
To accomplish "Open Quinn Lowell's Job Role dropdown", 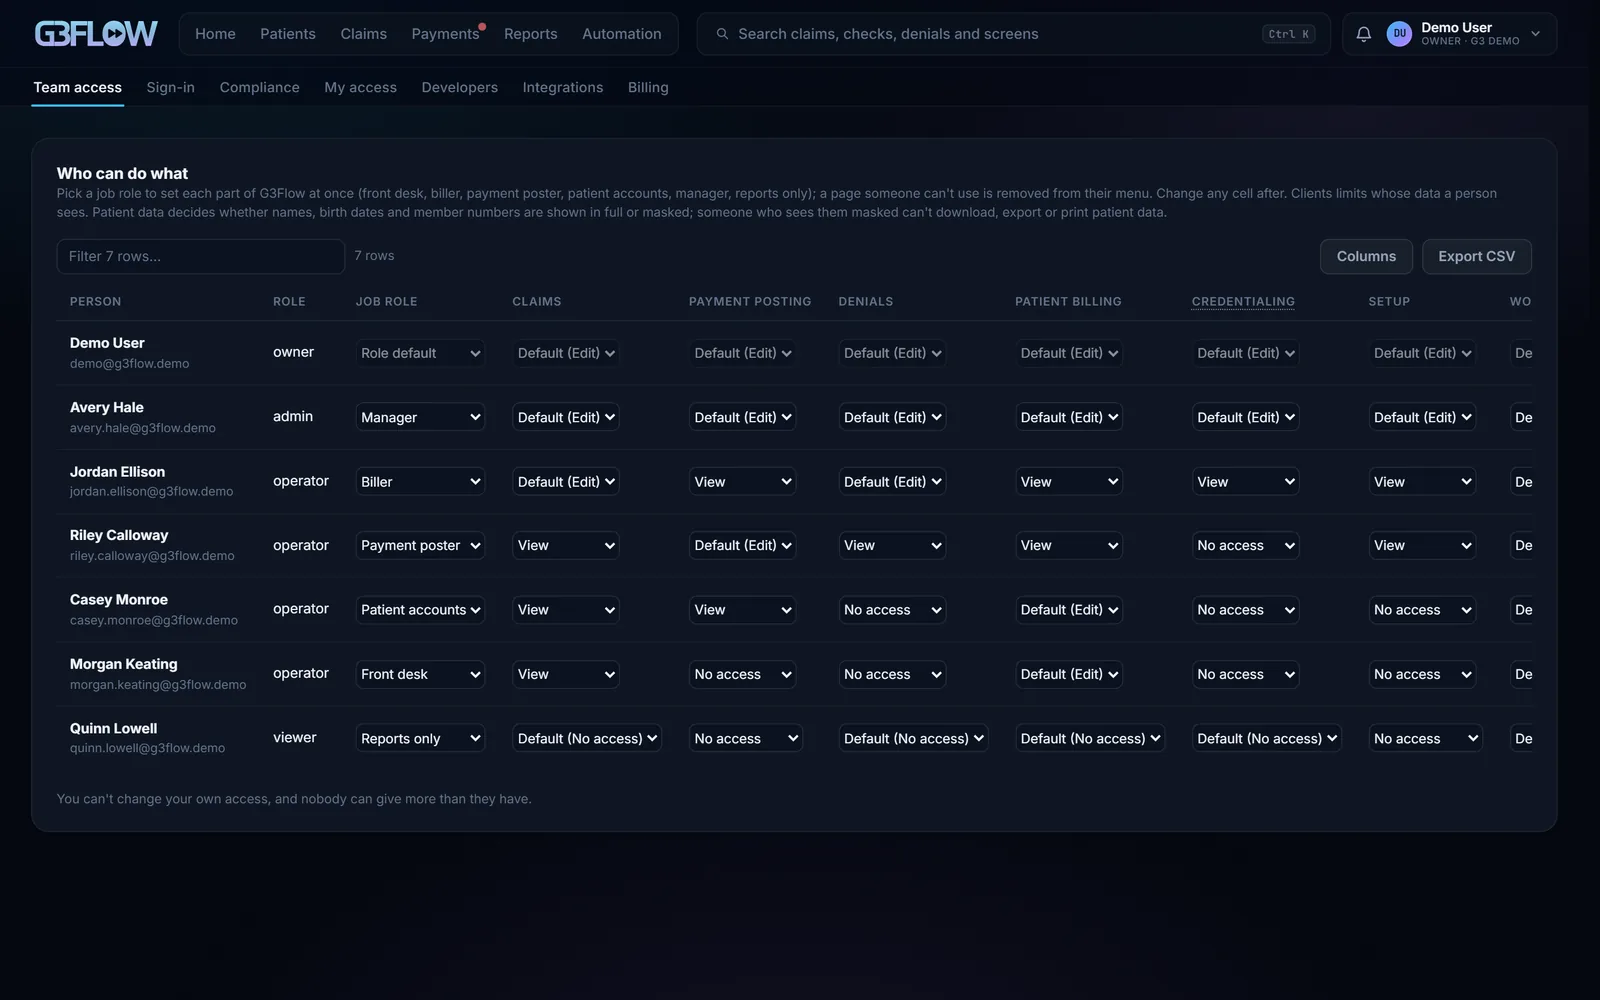I will (x=420, y=739).
